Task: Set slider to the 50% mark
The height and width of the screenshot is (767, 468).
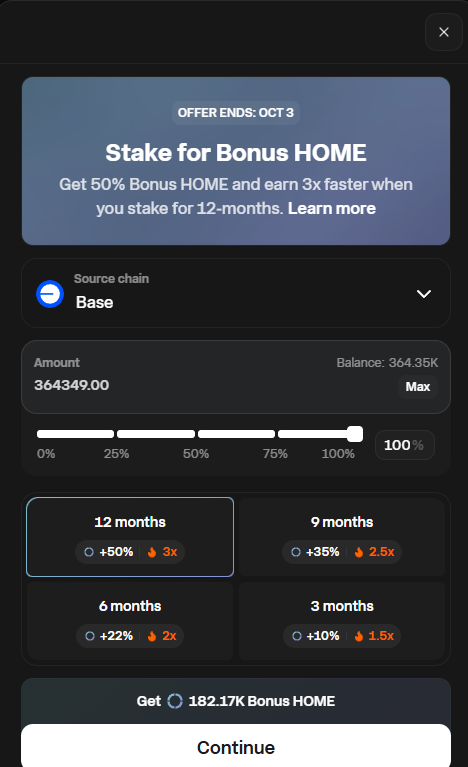Action: click(x=196, y=434)
